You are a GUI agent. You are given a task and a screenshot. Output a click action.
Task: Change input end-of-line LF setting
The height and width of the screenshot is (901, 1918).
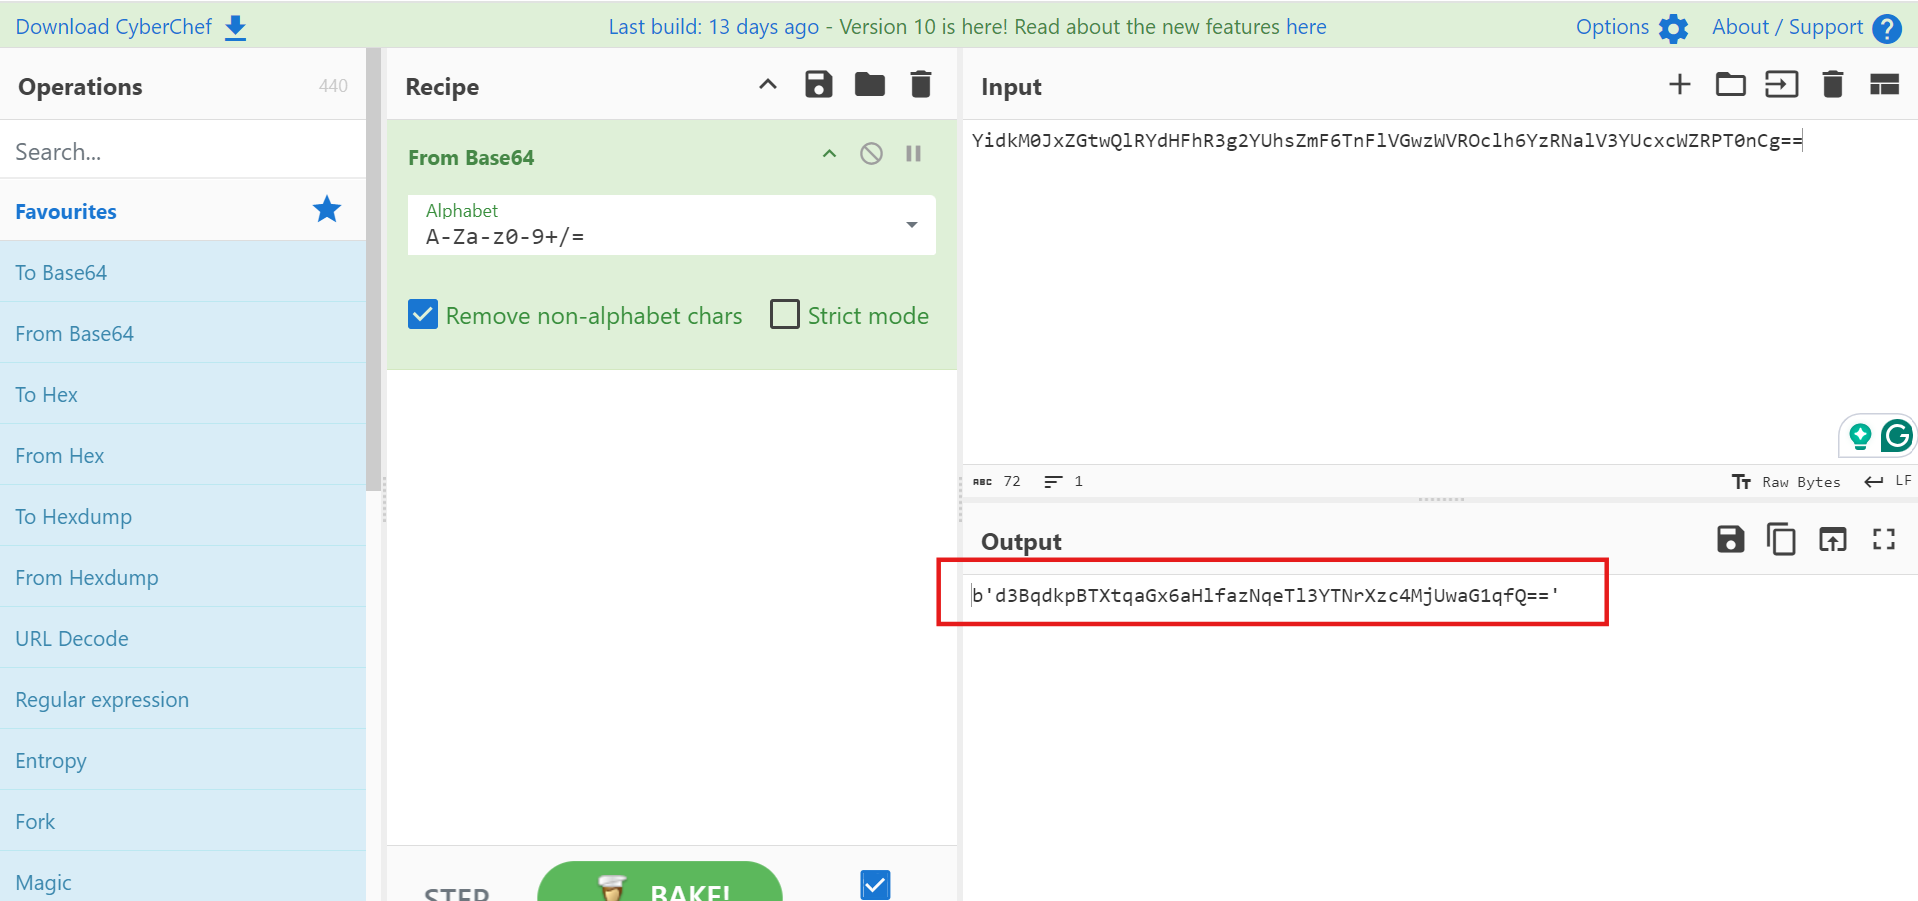1888,481
